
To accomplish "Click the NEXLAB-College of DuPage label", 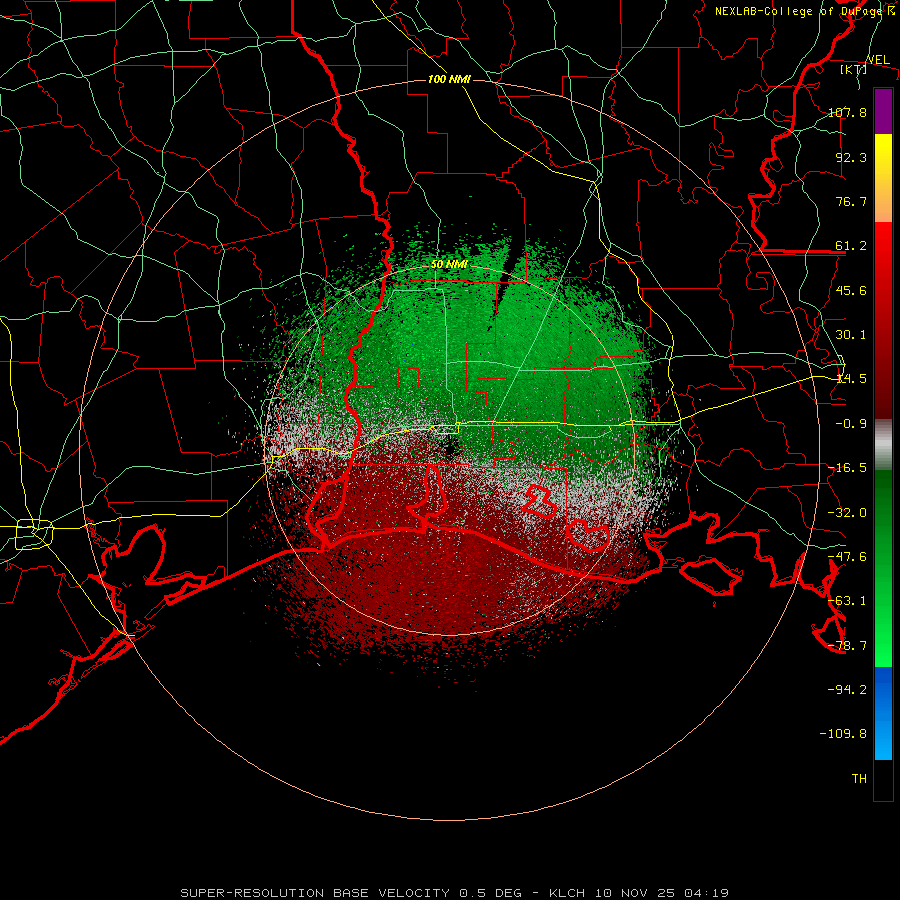I will 805,11.
